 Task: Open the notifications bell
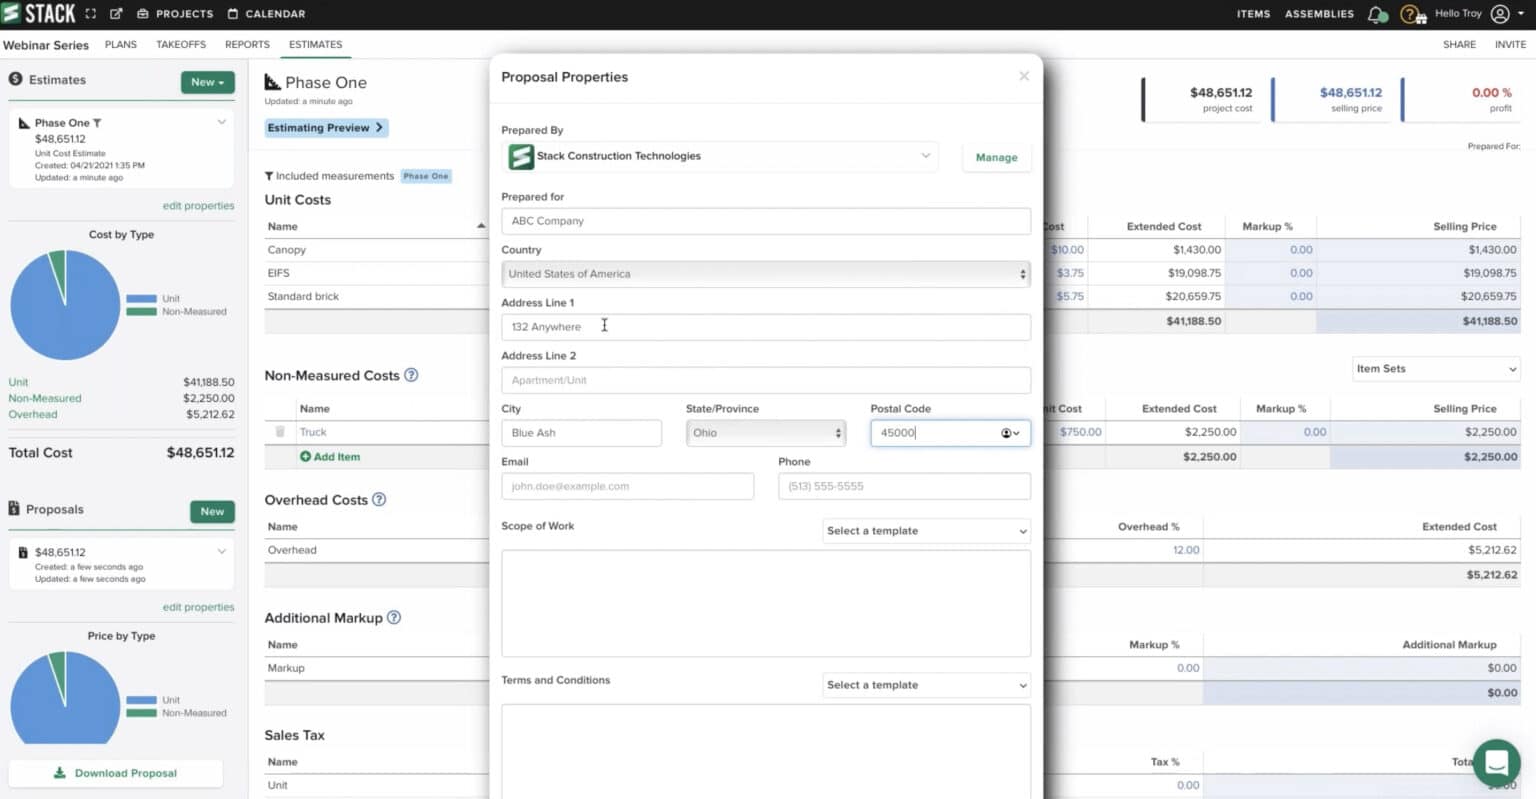point(1377,14)
